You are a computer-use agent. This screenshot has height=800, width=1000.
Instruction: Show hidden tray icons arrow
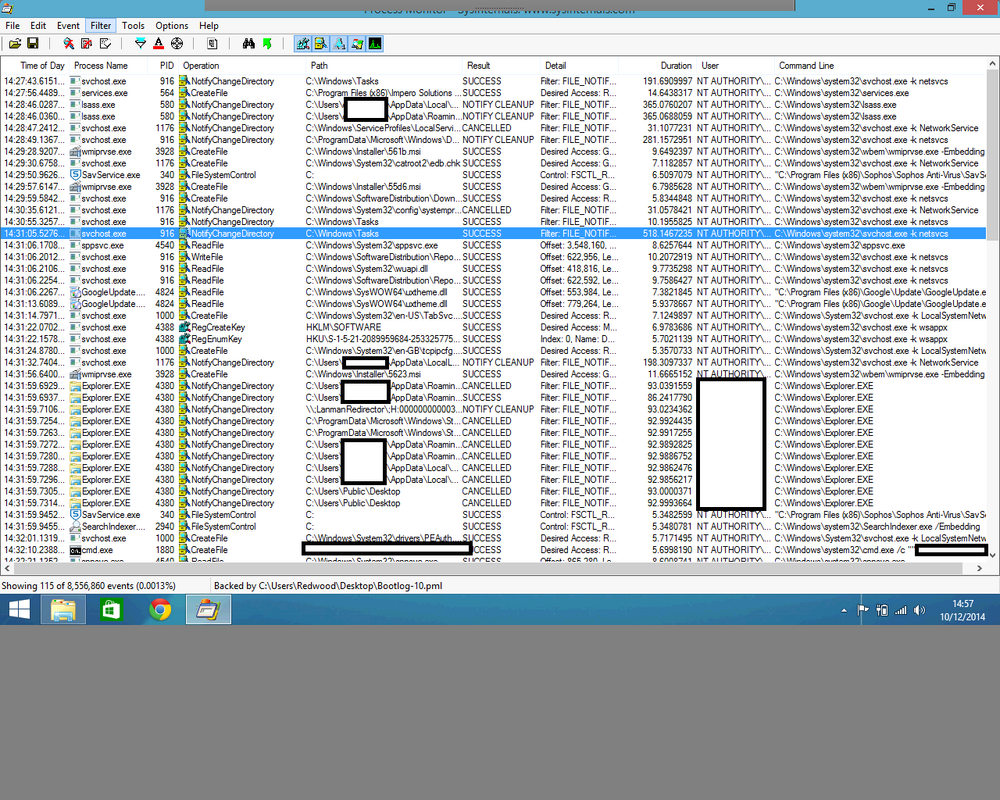(844, 611)
